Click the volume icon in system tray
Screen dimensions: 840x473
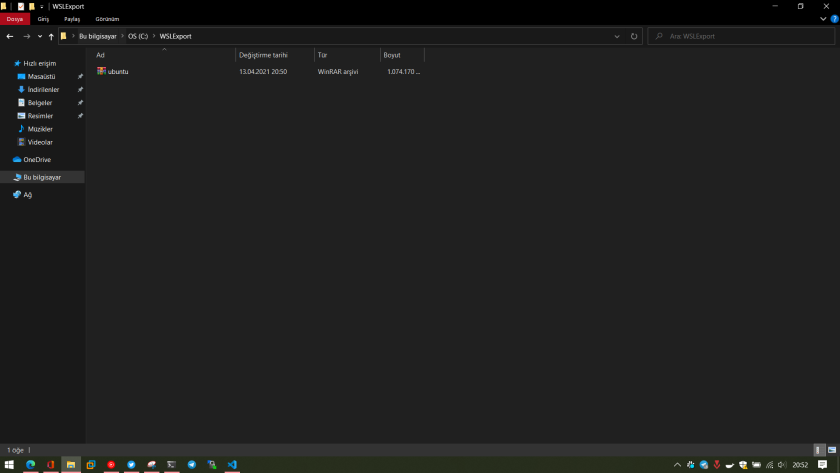[x=782, y=465]
